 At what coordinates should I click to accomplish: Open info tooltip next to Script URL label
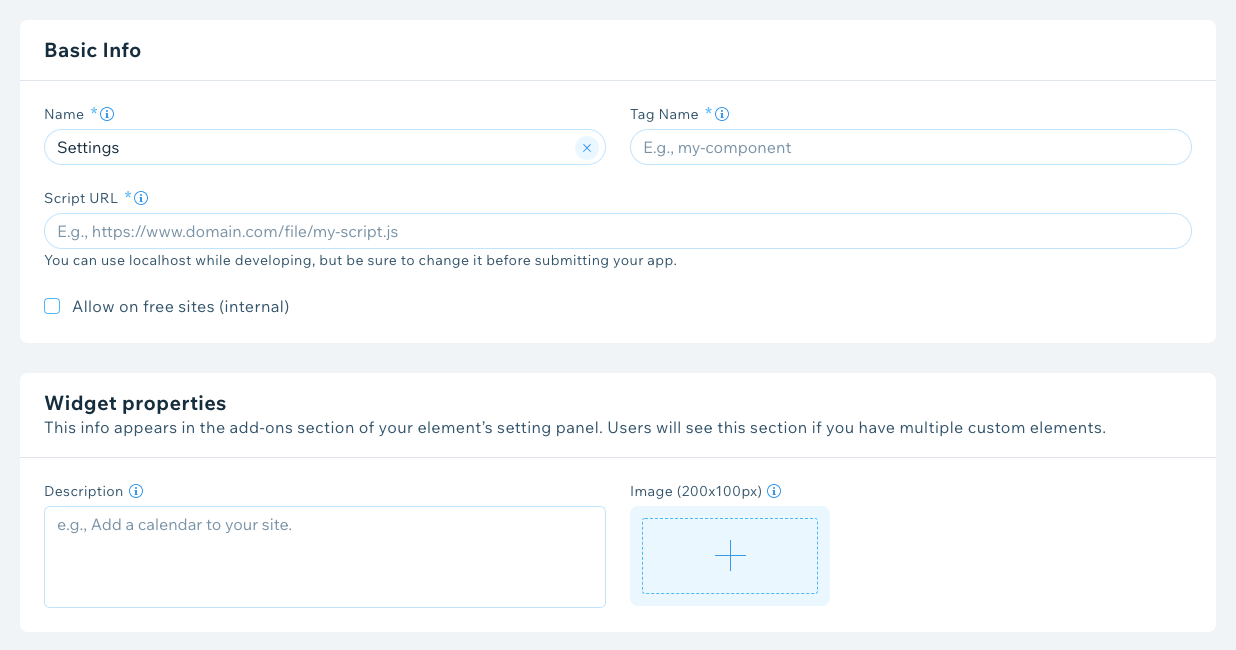tap(141, 198)
